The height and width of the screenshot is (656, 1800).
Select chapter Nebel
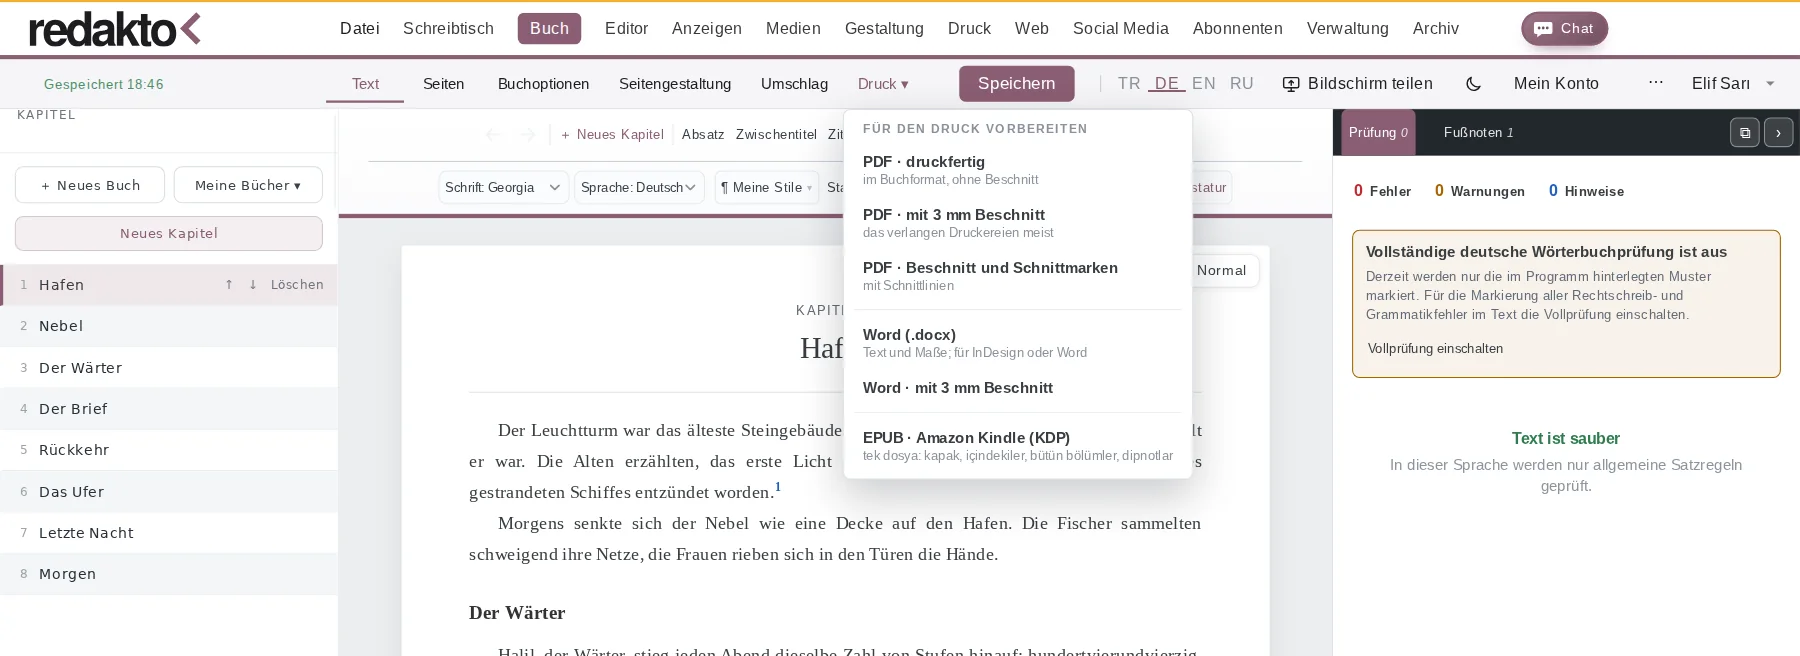pyautogui.click(x=168, y=326)
